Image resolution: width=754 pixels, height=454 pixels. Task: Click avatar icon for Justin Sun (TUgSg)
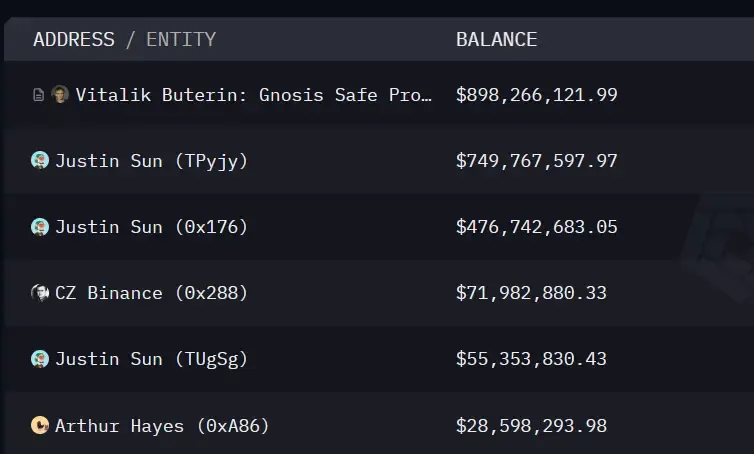tap(40, 359)
